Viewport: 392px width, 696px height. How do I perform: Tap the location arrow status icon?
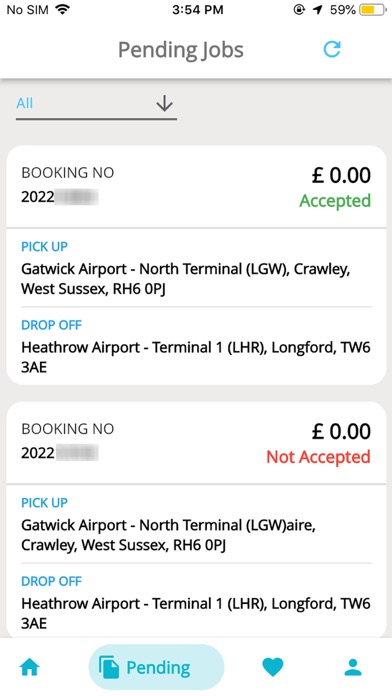coord(317,10)
